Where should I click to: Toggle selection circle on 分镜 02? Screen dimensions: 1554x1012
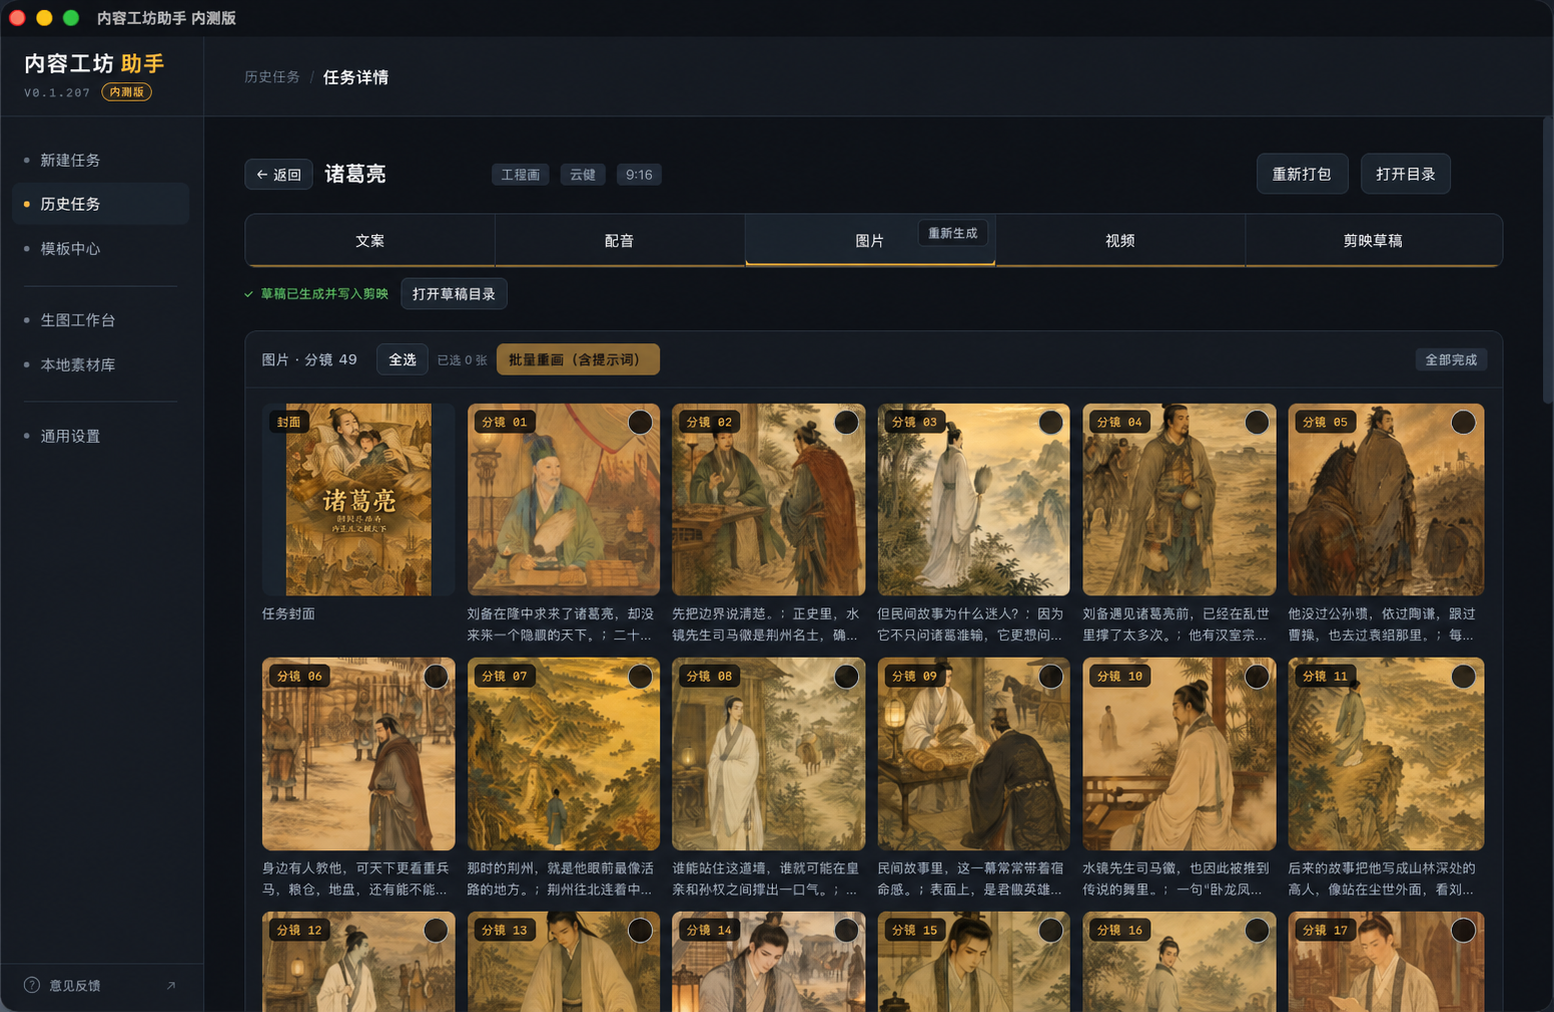click(846, 422)
